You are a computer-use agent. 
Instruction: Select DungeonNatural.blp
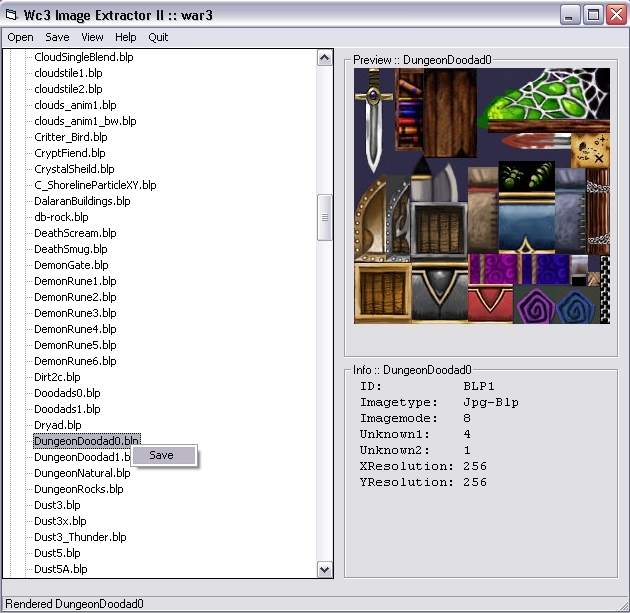click(x=82, y=474)
